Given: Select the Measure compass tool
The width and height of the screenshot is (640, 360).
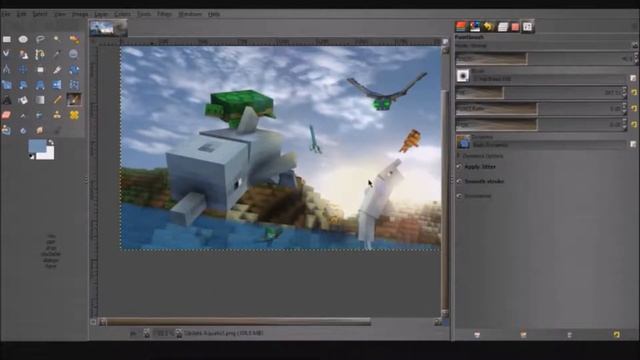Looking at the screenshot, I should coord(7,69).
